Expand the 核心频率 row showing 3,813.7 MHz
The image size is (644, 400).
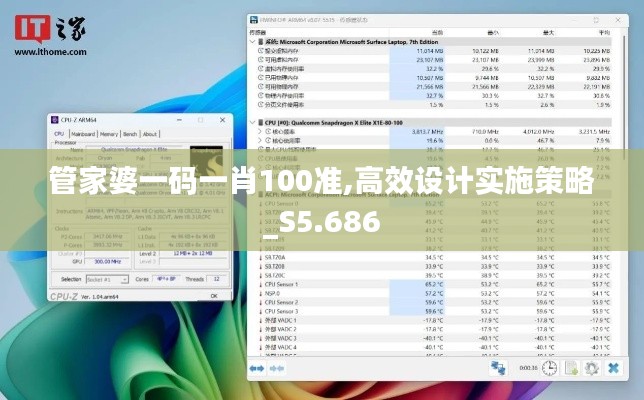click(x=260, y=131)
